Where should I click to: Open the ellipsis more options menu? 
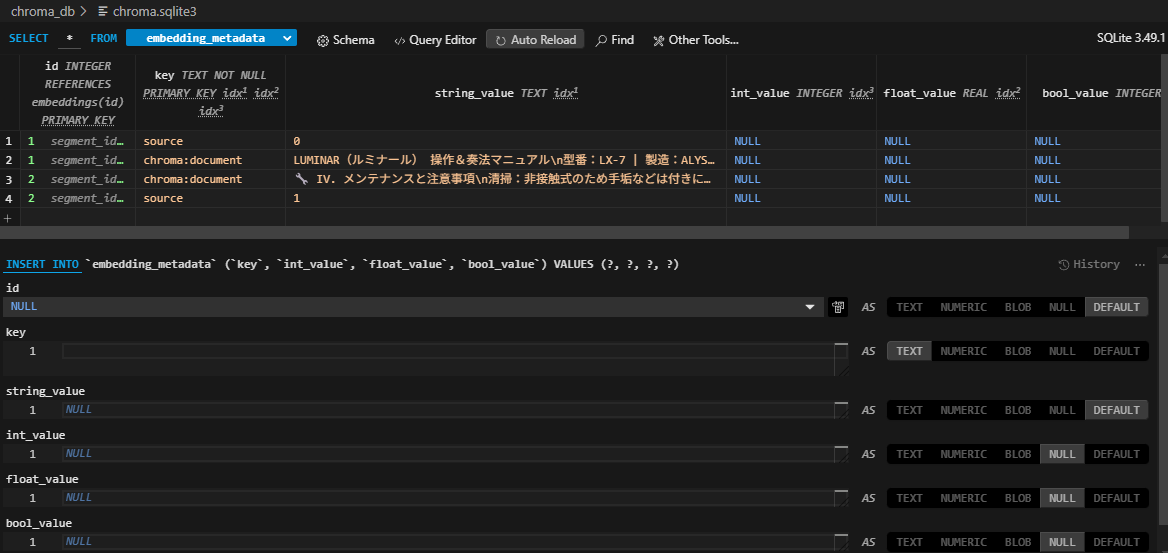pyautogui.click(x=1140, y=264)
